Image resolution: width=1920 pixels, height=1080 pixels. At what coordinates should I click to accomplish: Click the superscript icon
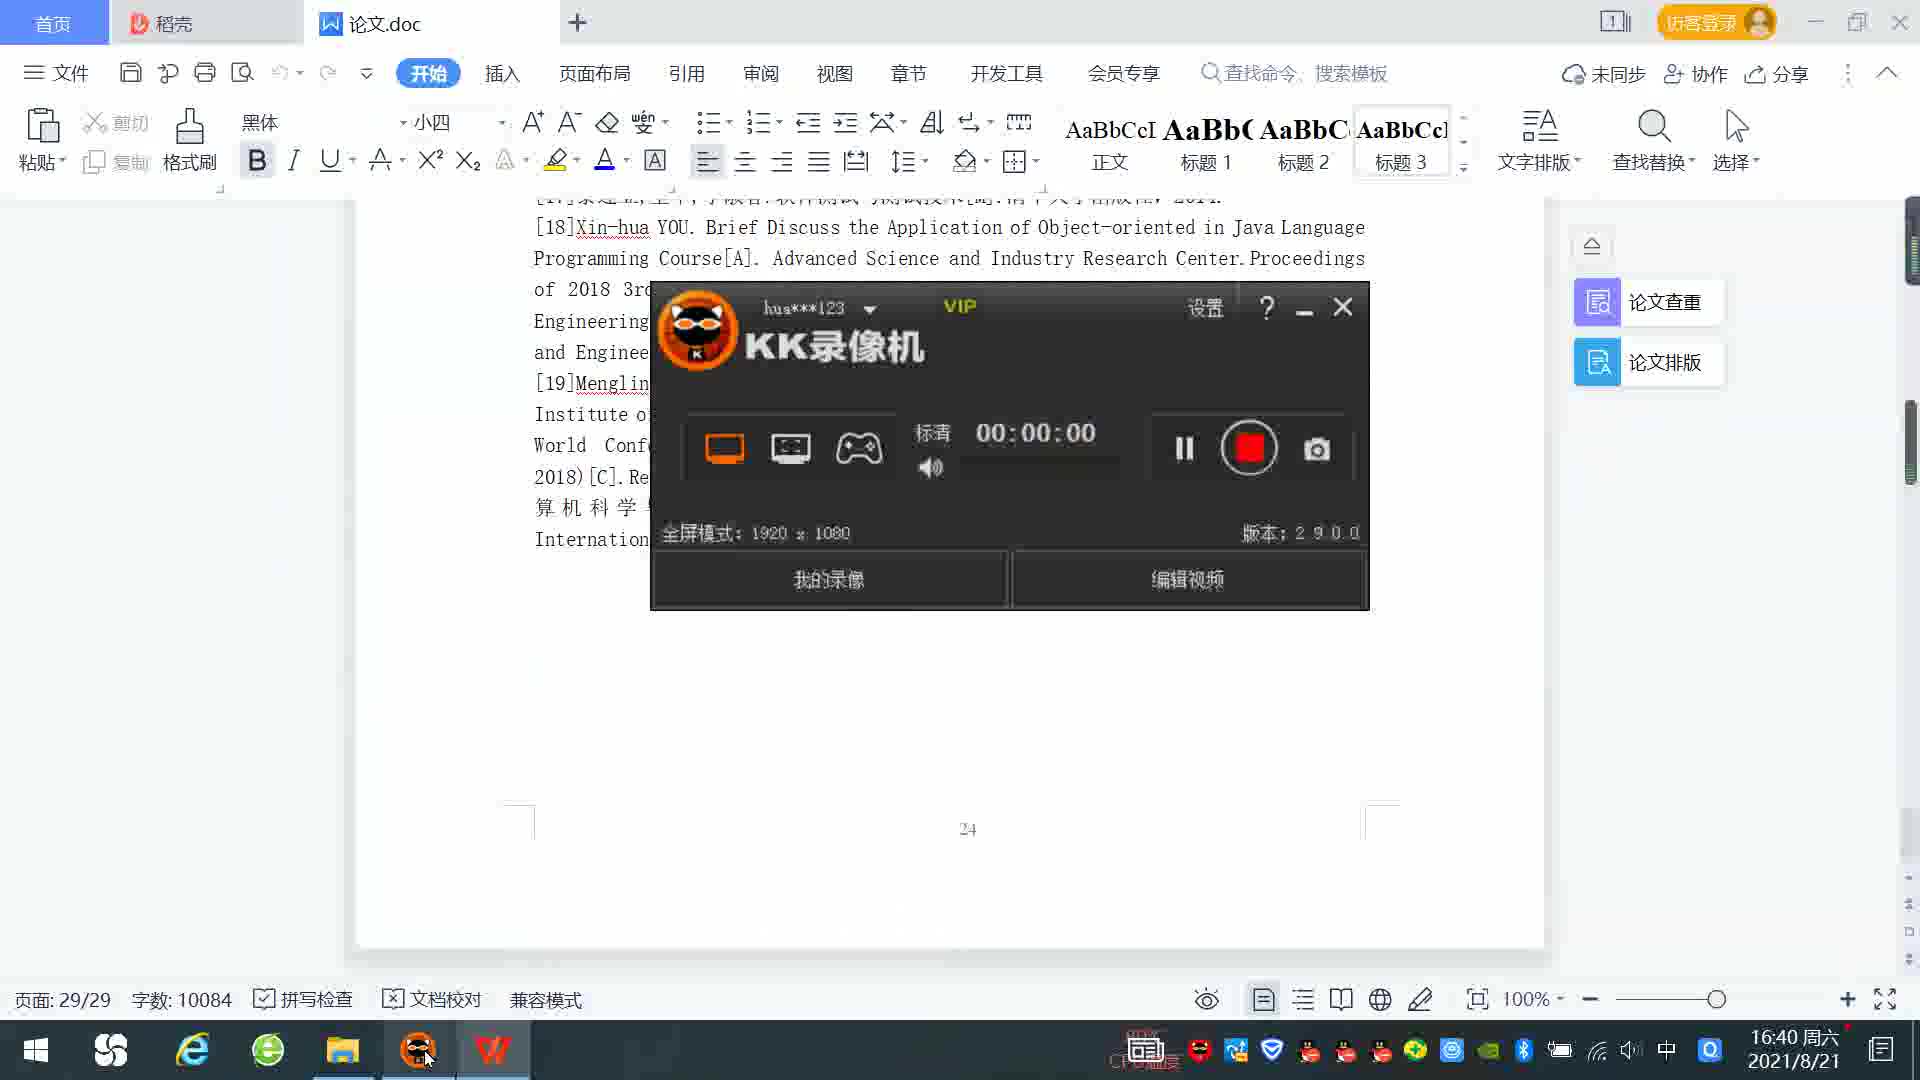(x=430, y=161)
